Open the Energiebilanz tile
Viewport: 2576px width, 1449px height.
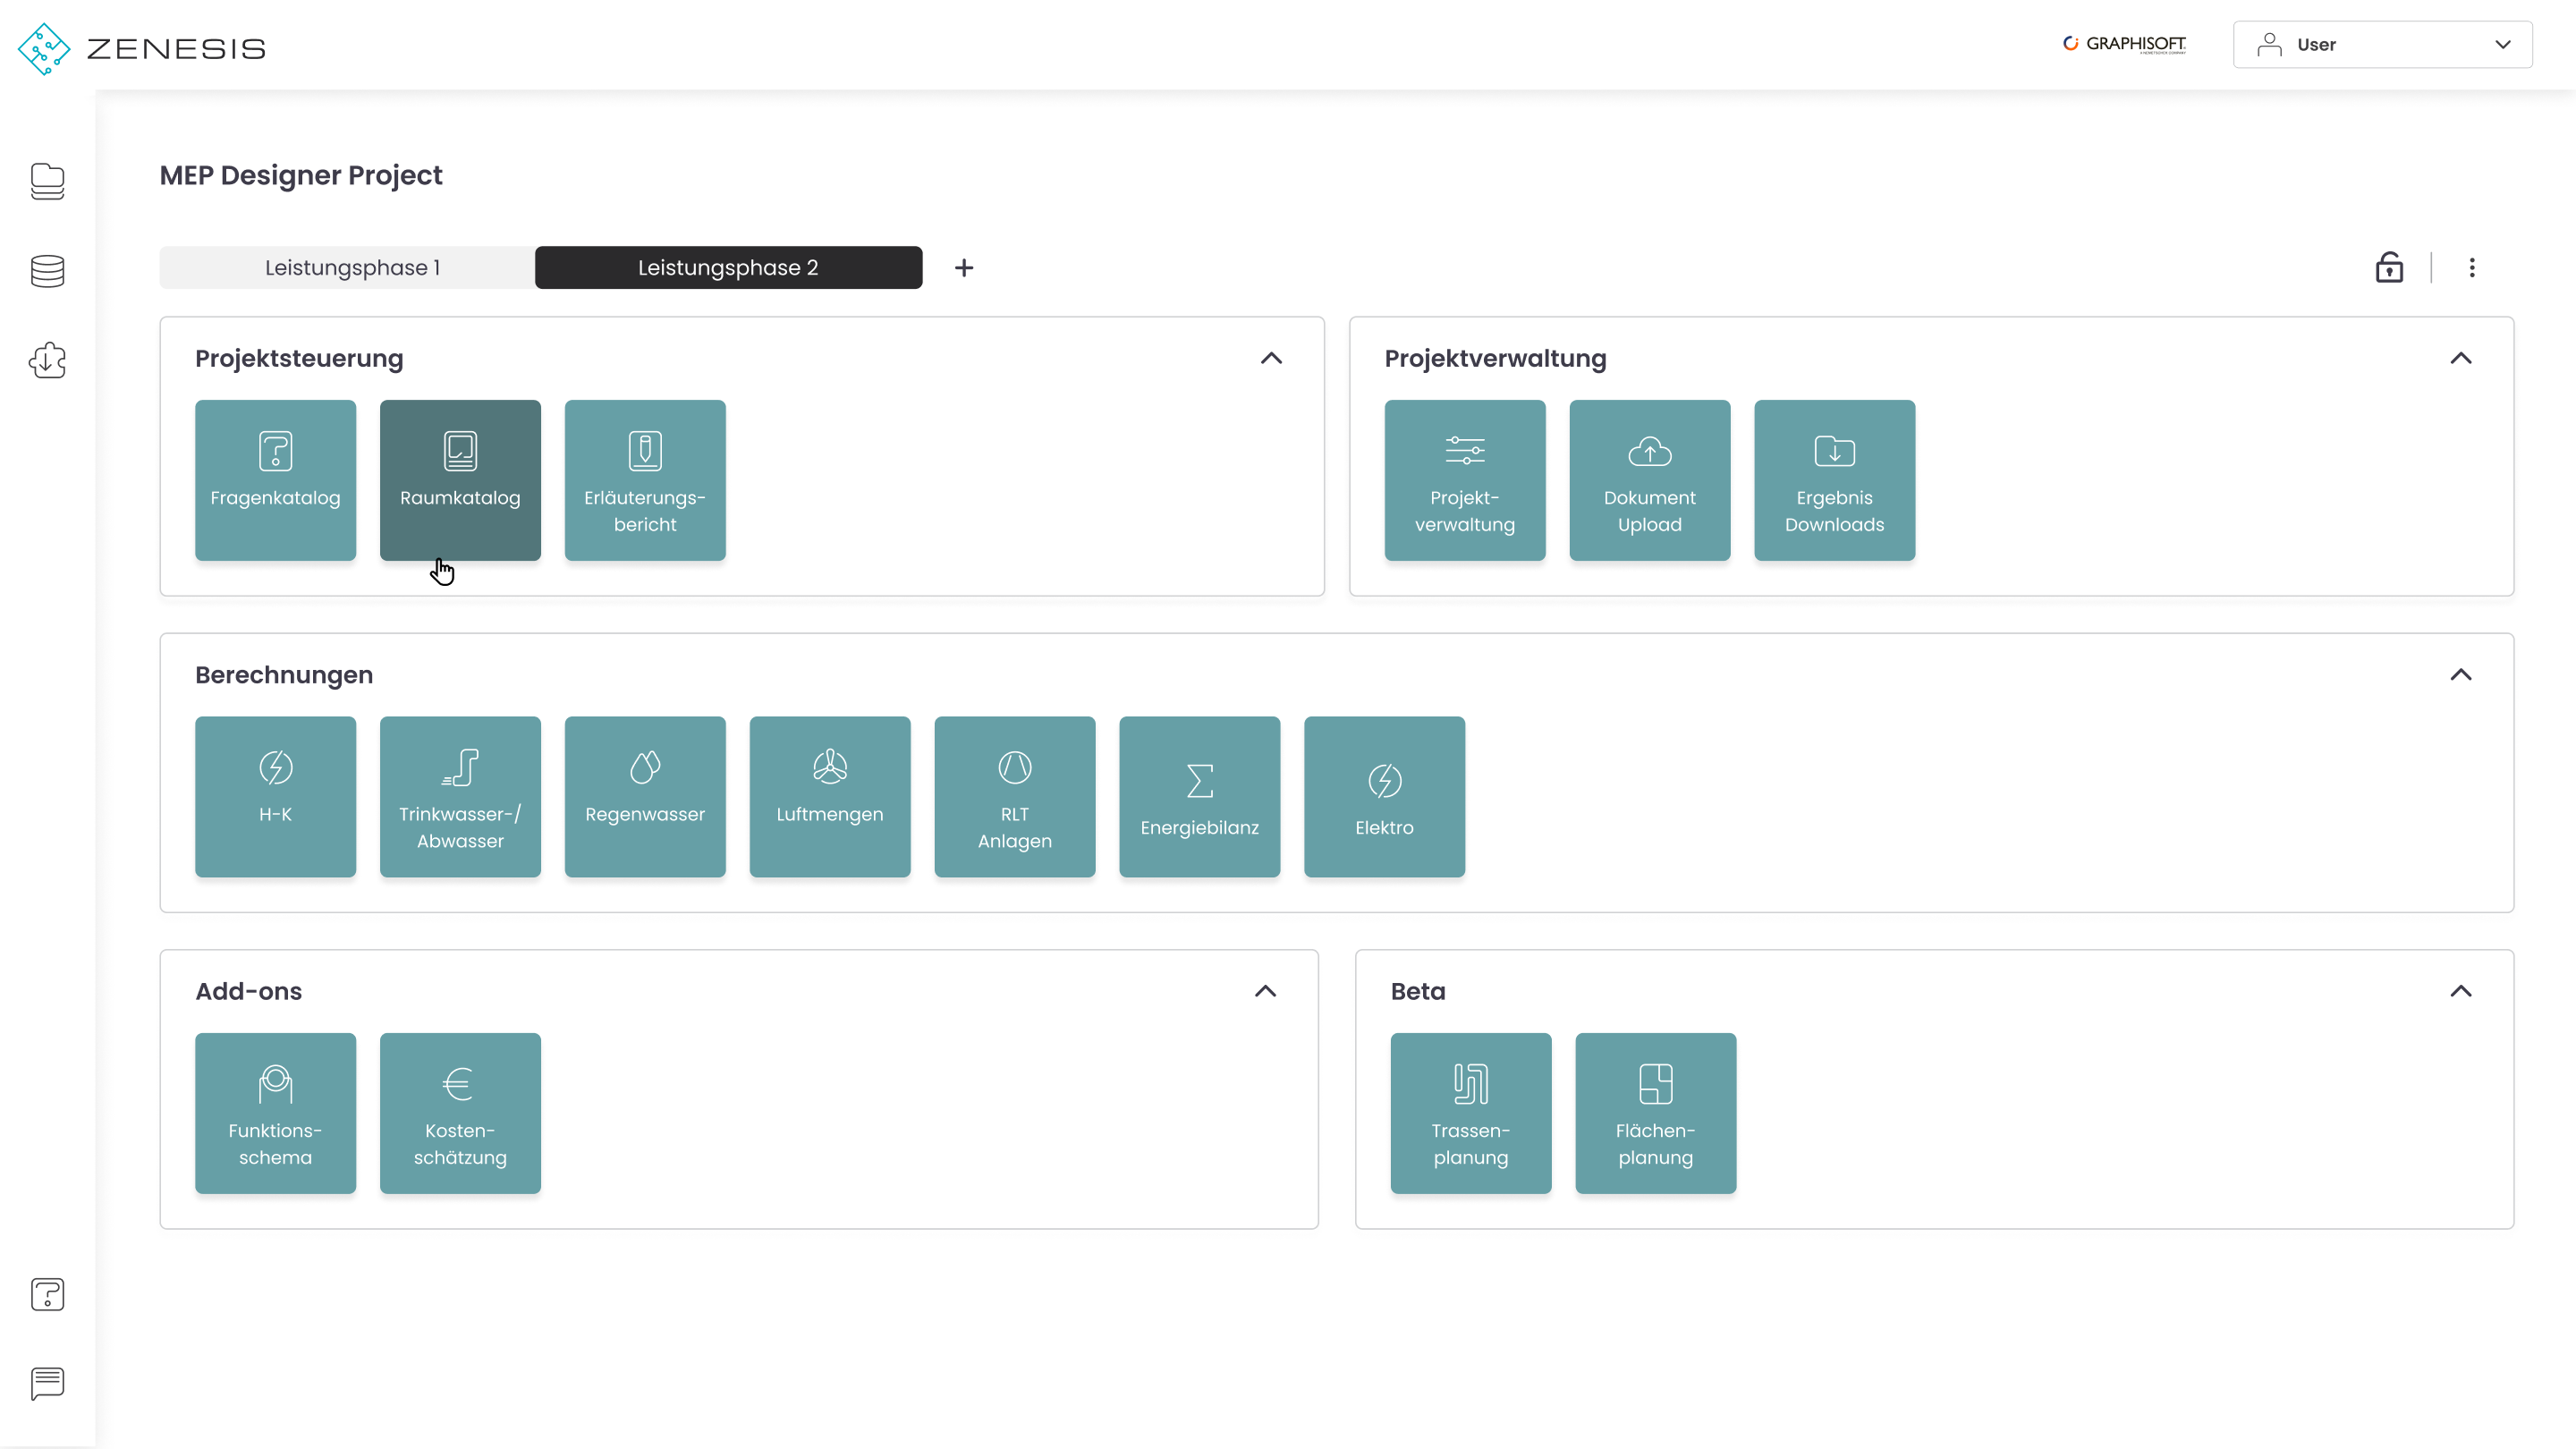[1199, 796]
